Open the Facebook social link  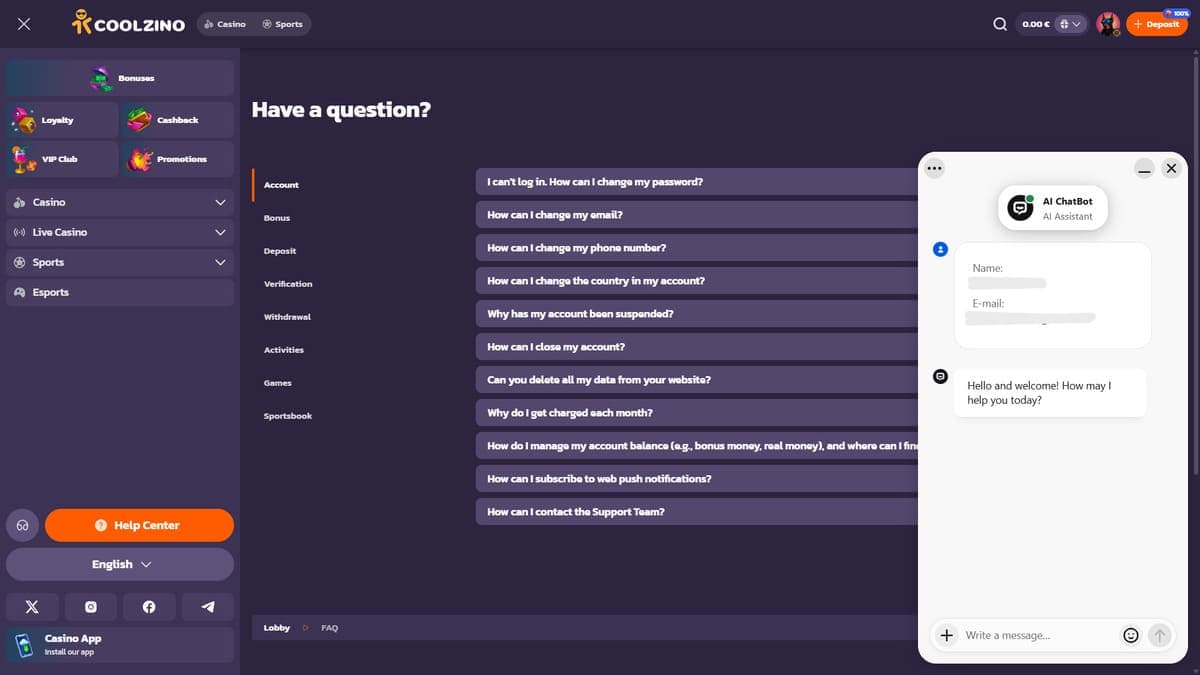pyautogui.click(x=149, y=607)
